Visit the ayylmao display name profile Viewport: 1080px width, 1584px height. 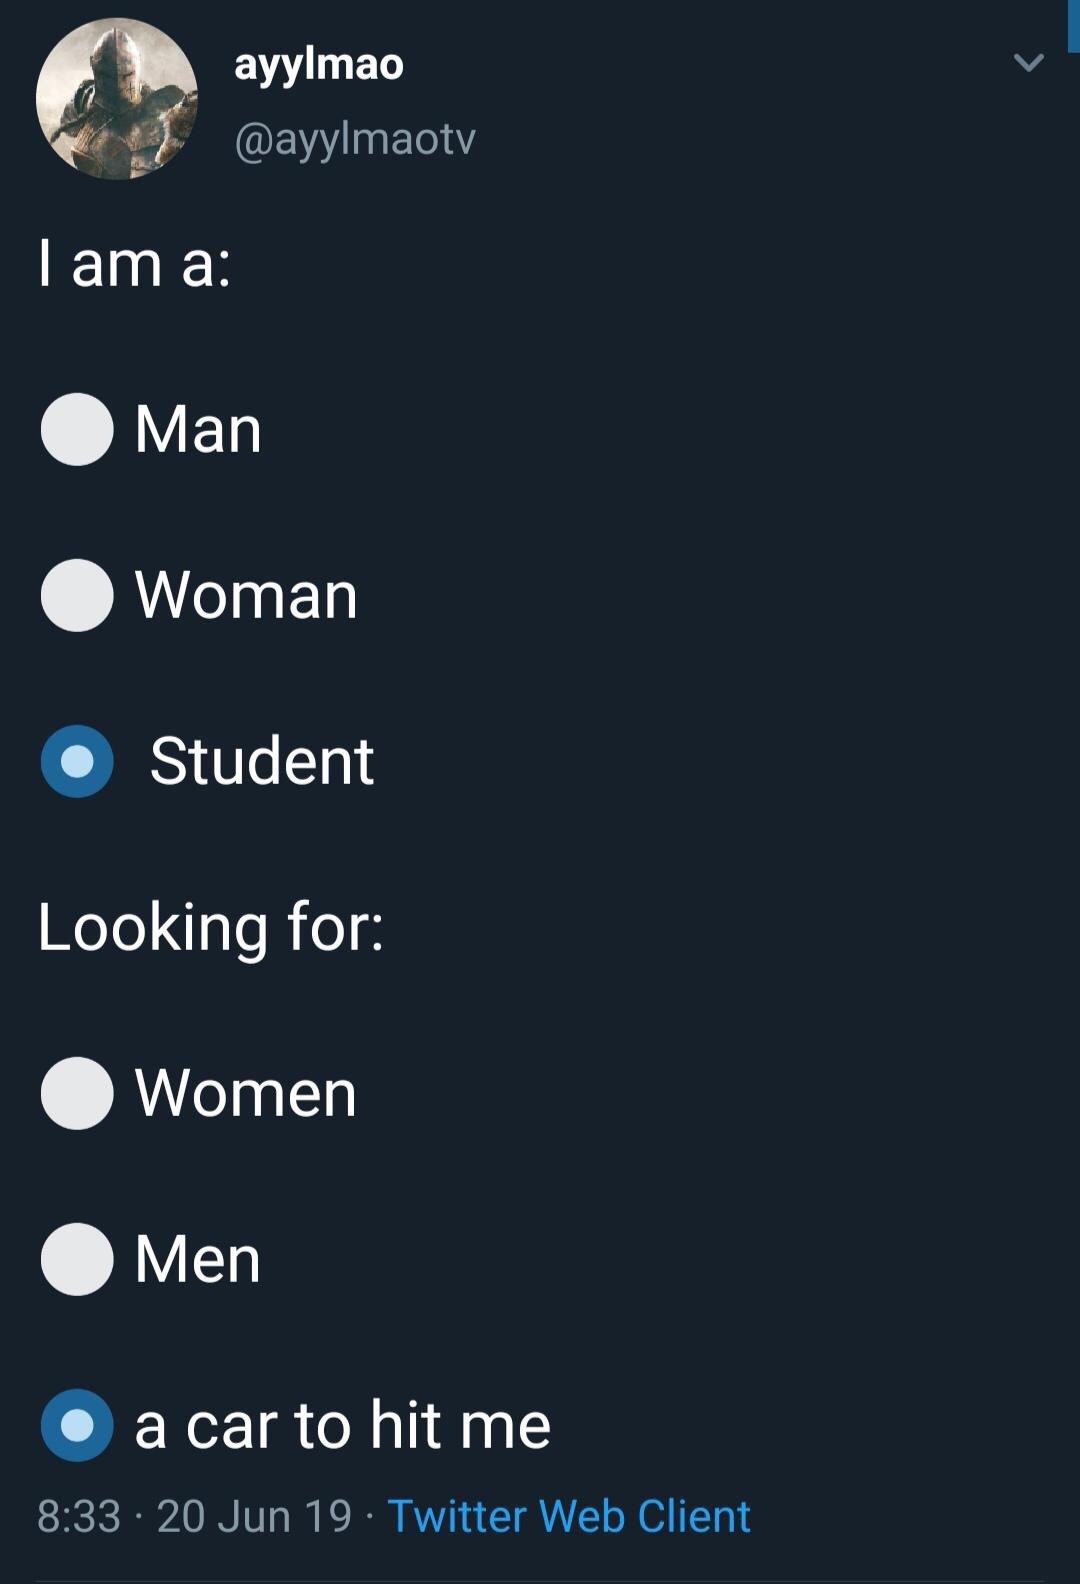(x=319, y=65)
